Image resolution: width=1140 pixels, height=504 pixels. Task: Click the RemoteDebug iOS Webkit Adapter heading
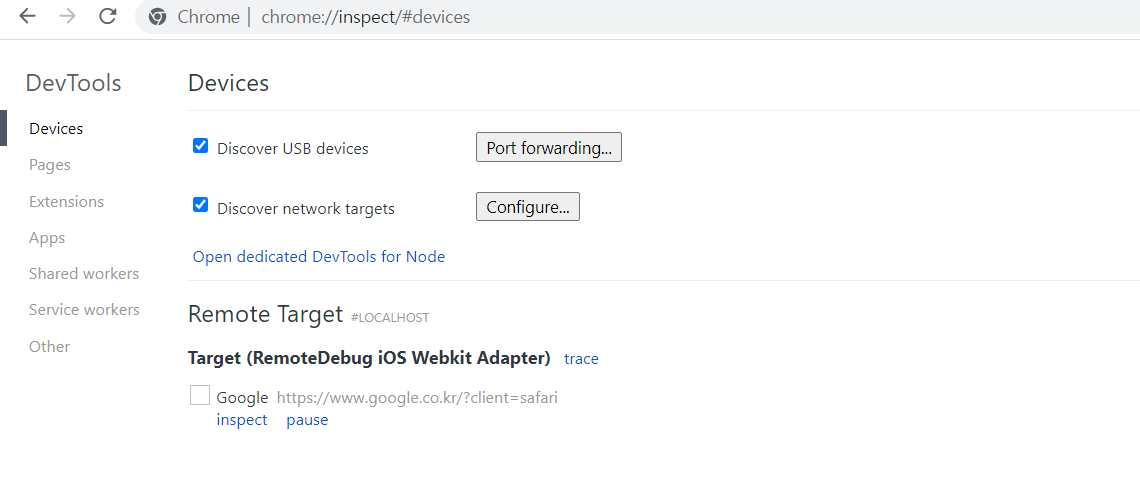click(x=369, y=358)
